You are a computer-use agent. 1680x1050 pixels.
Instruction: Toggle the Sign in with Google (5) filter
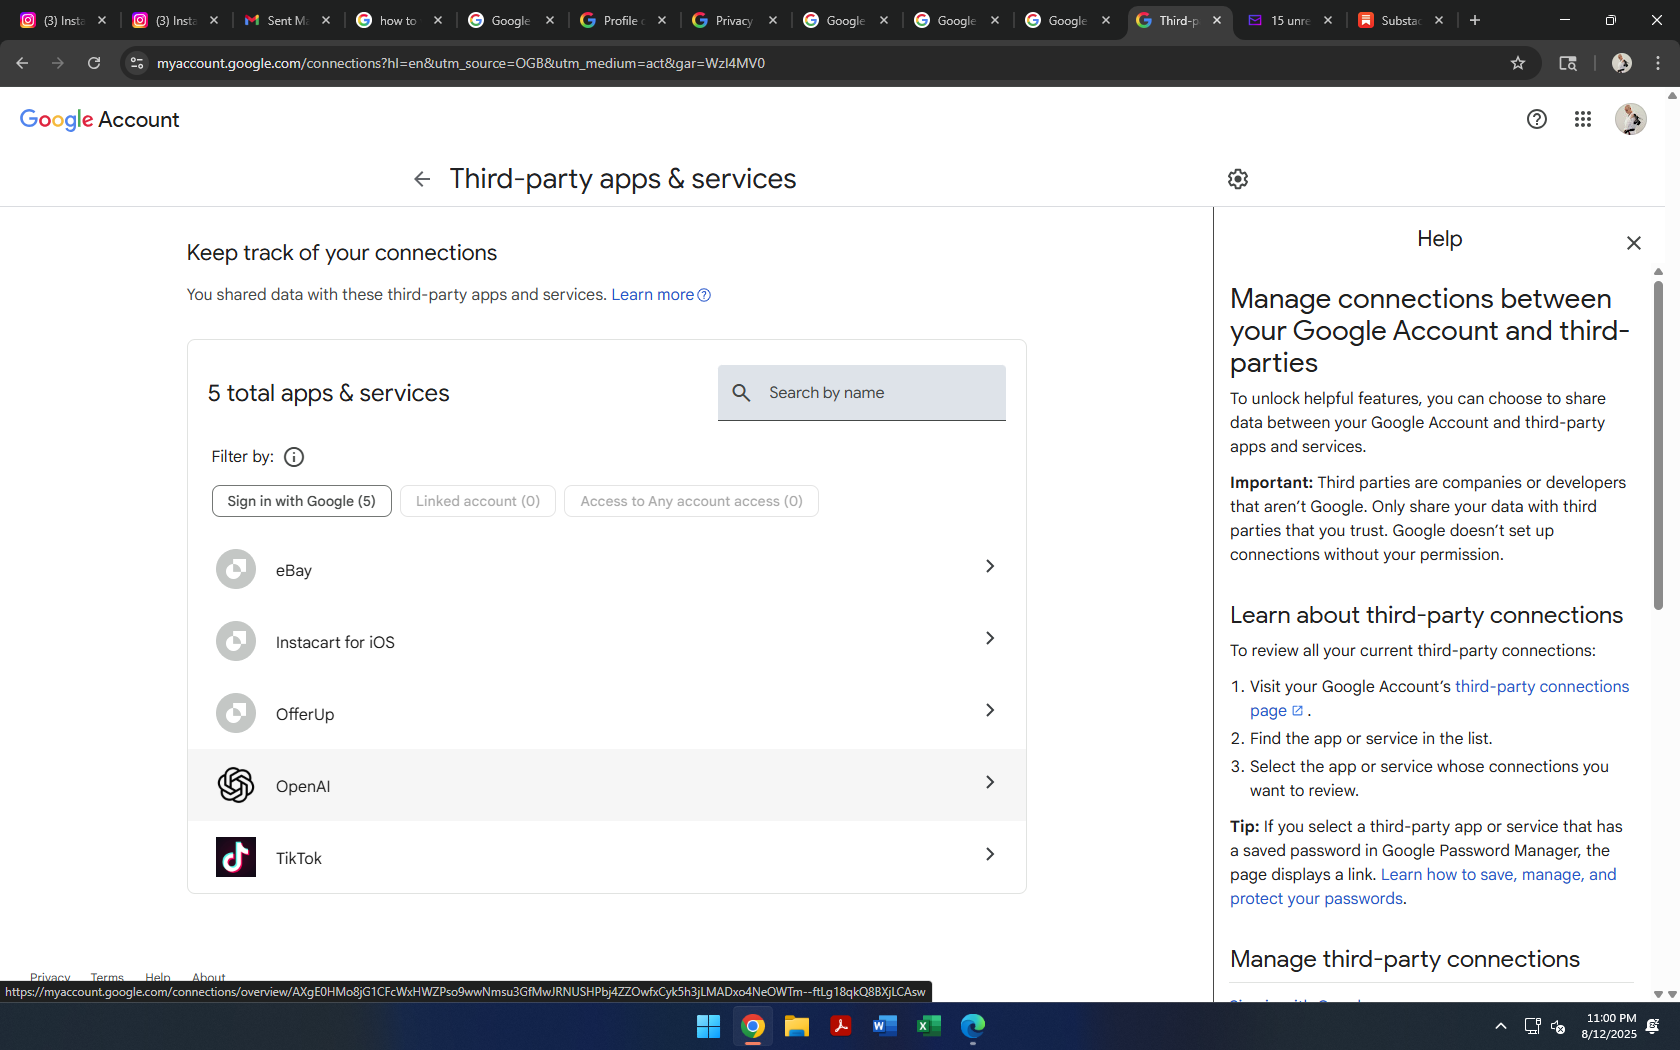(x=302, y=501)
